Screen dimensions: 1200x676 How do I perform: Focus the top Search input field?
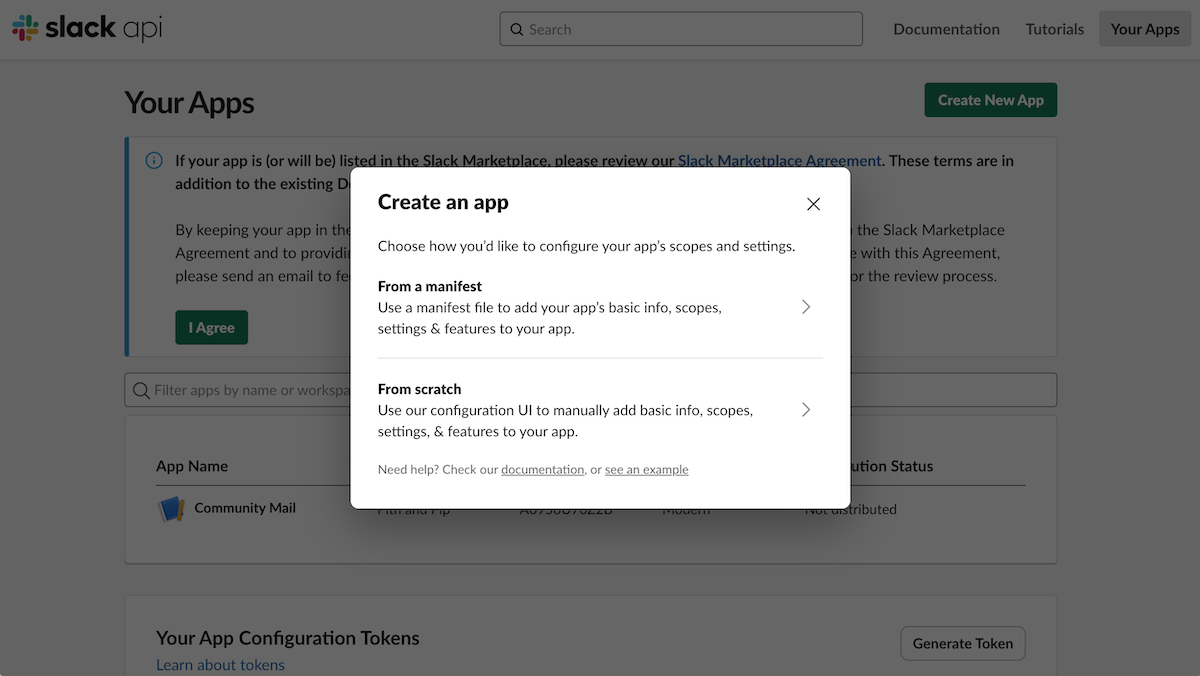690,29
